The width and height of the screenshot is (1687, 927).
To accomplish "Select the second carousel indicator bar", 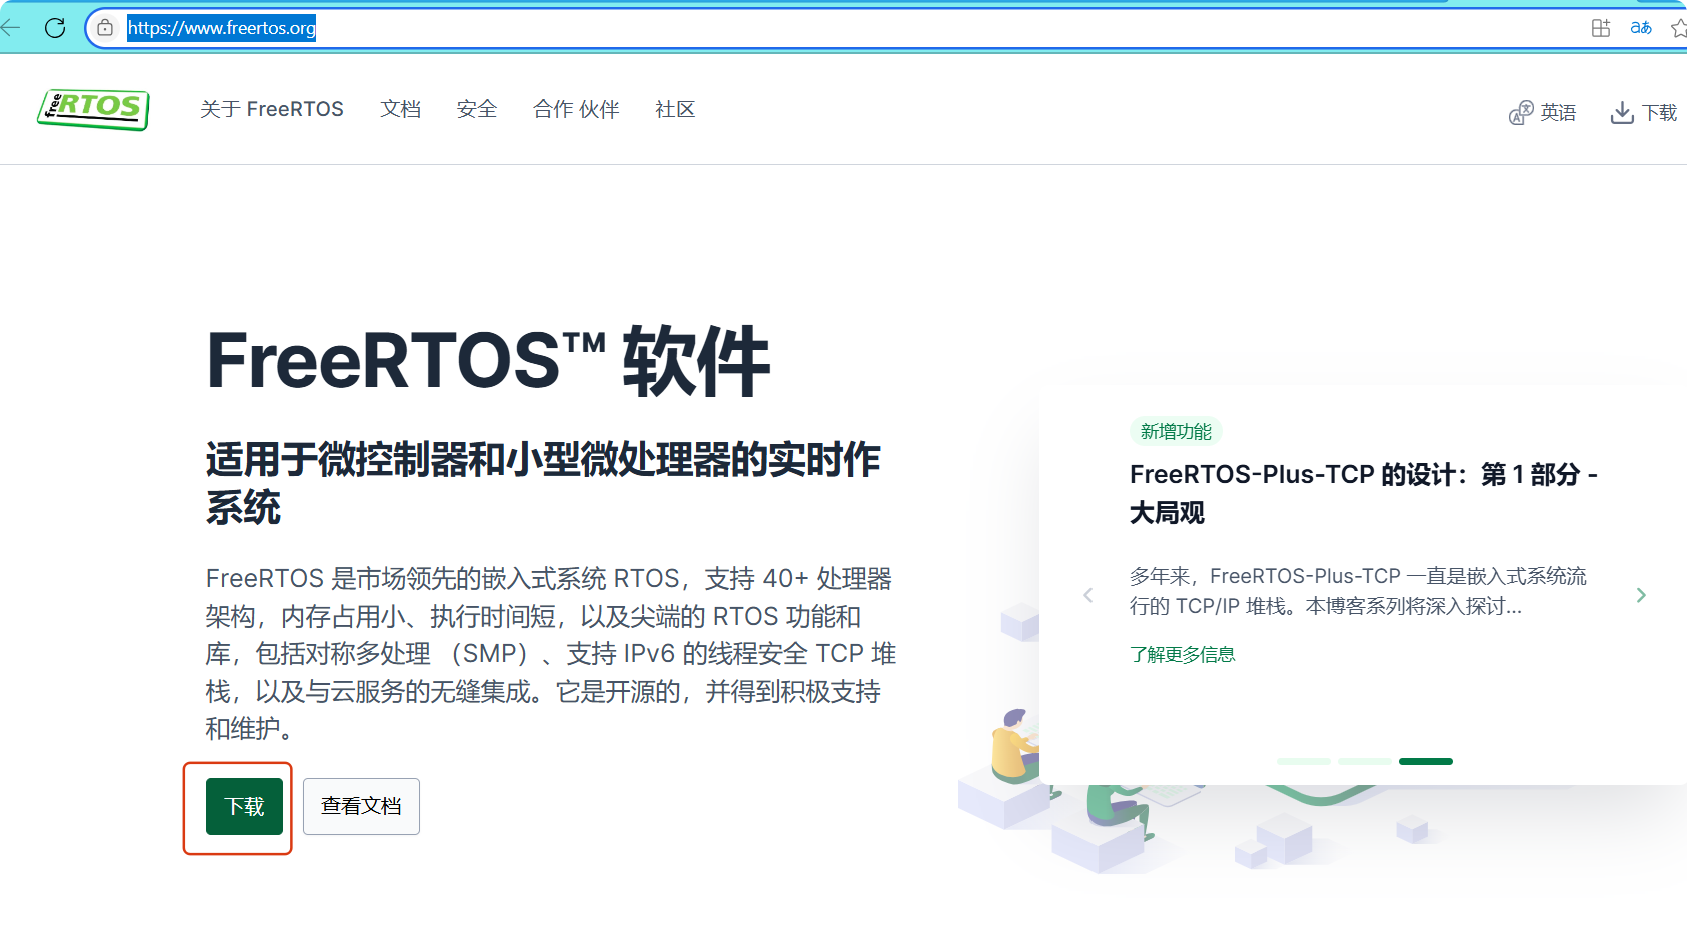I will click(x=1365, y=761).
